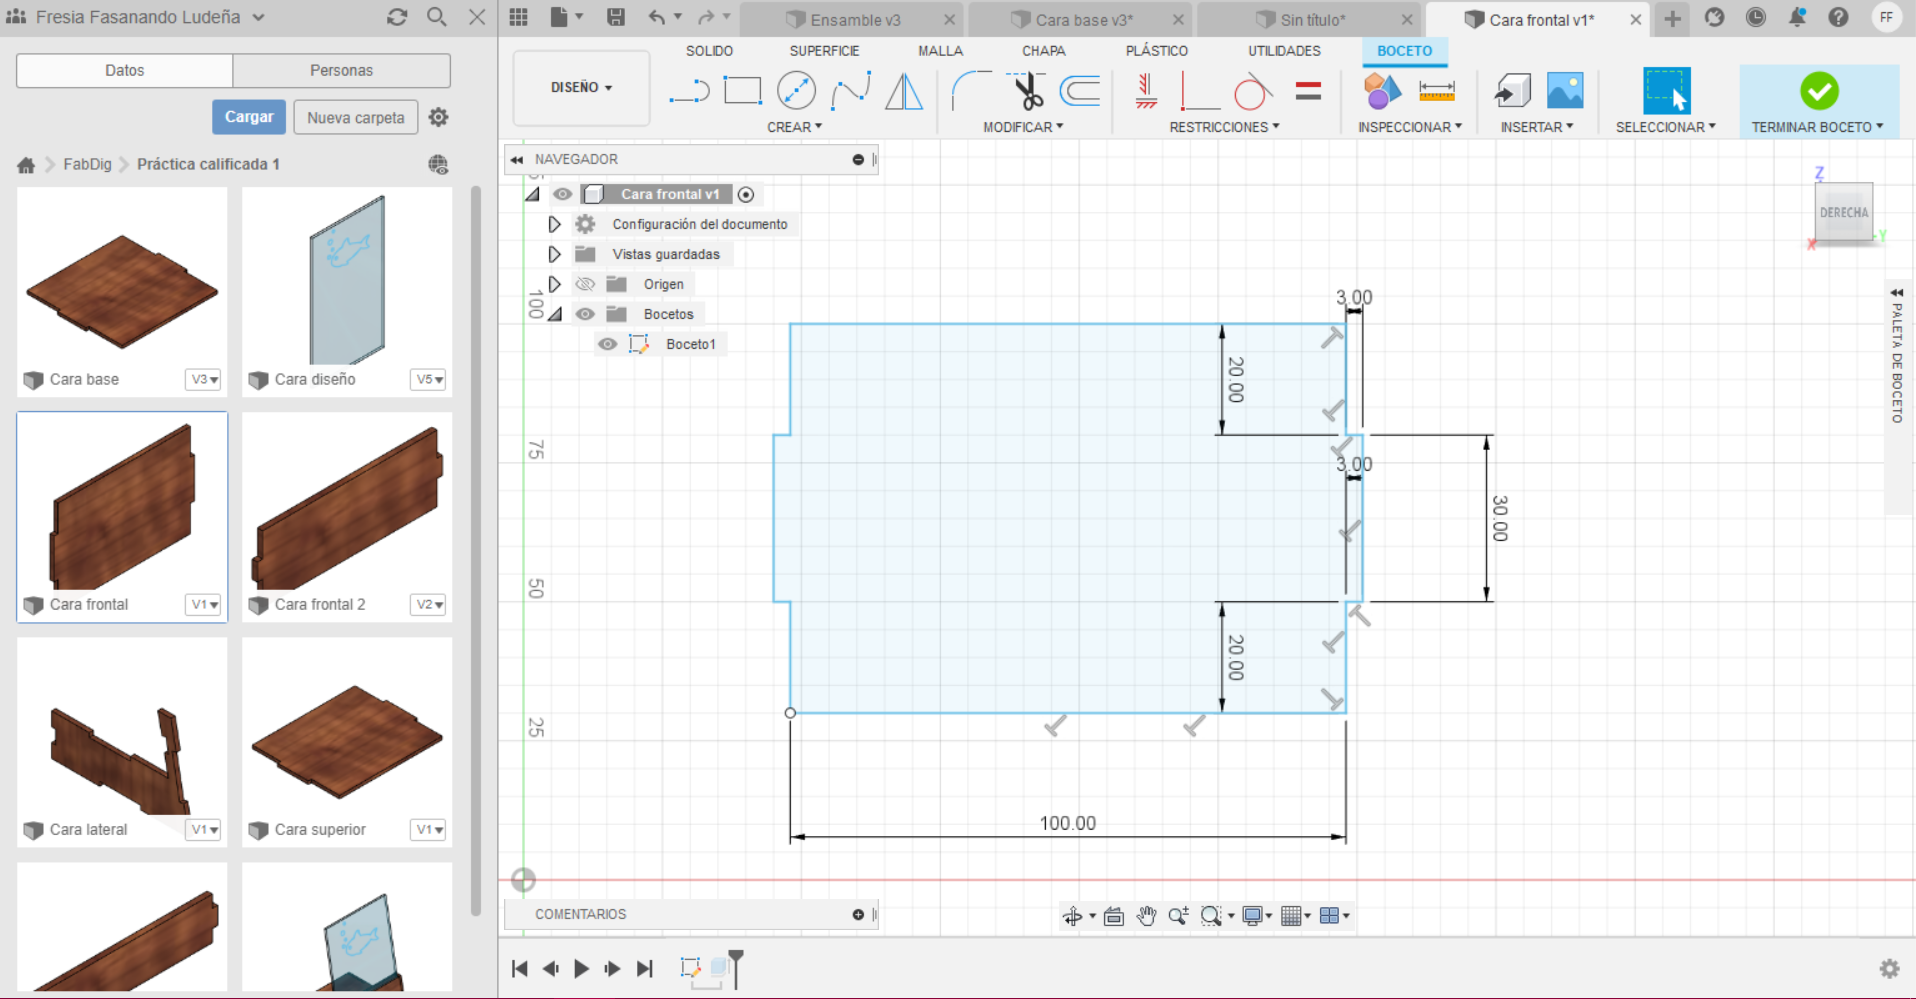Image resolution: width=1916 pixels, height=999 pixels.
Task: Apply the Tangent constraint tool
Action: 1252,91
